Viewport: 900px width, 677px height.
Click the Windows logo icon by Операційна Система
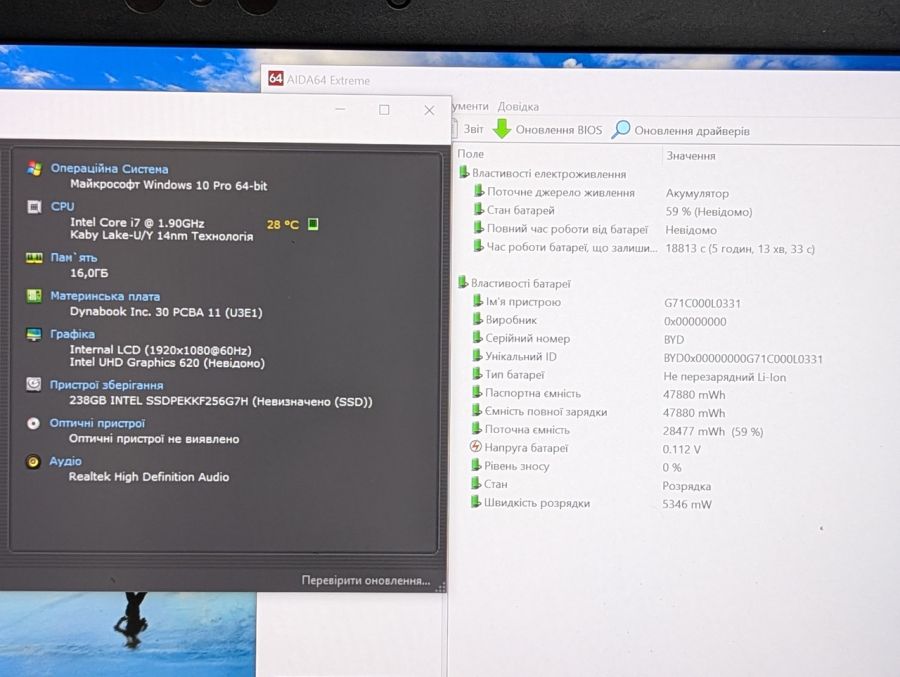click(34, 169)
